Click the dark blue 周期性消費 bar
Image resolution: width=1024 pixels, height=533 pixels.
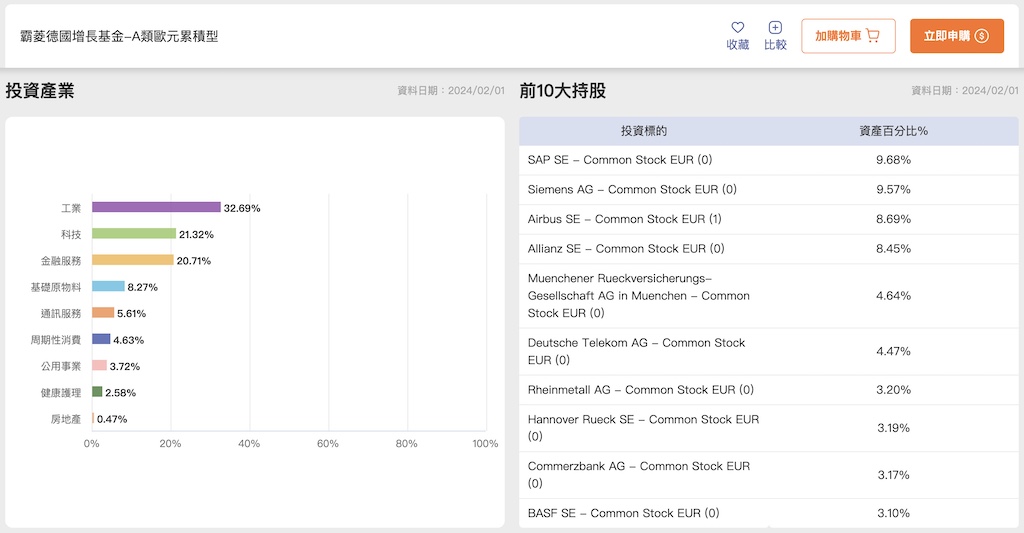click(x=101, y=339)
